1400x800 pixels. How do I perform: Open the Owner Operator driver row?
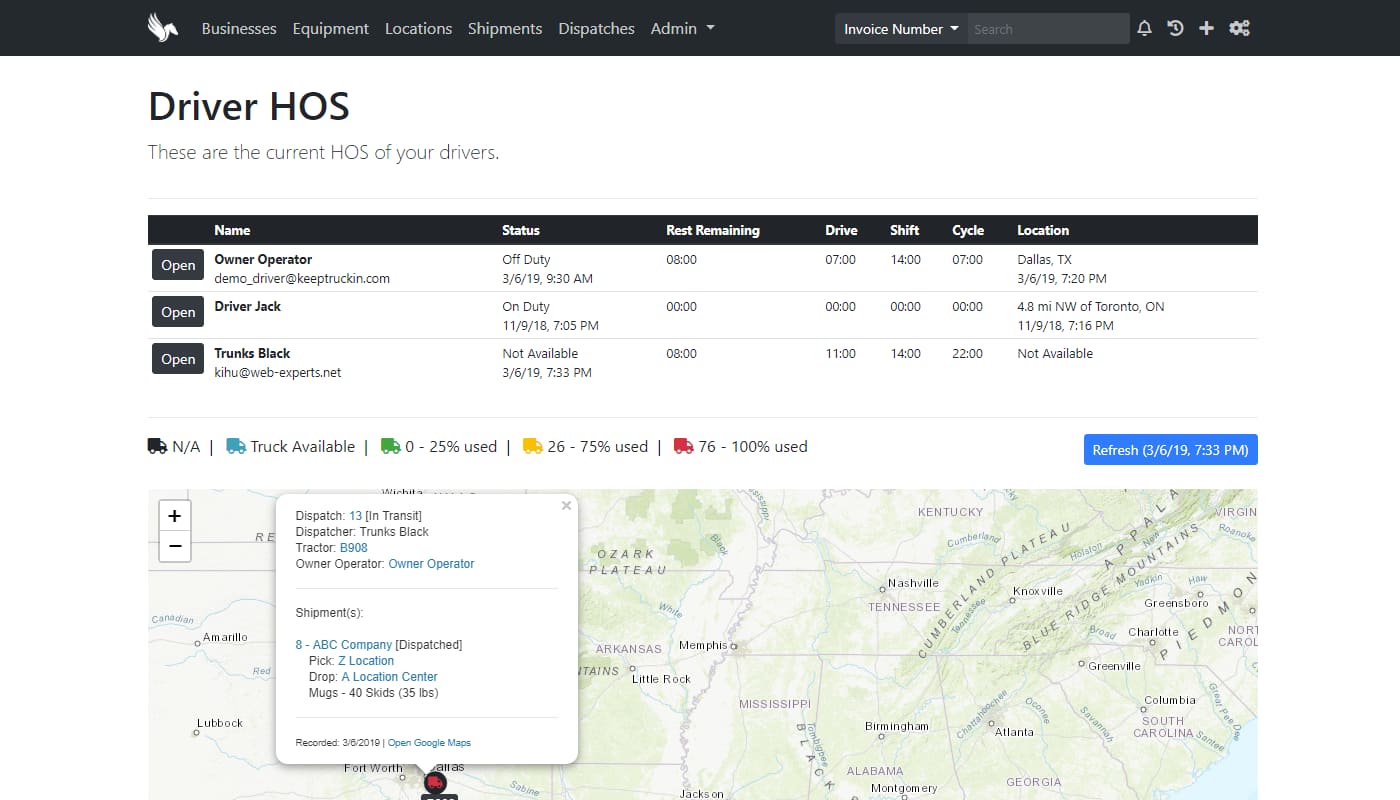click(178, 265)
